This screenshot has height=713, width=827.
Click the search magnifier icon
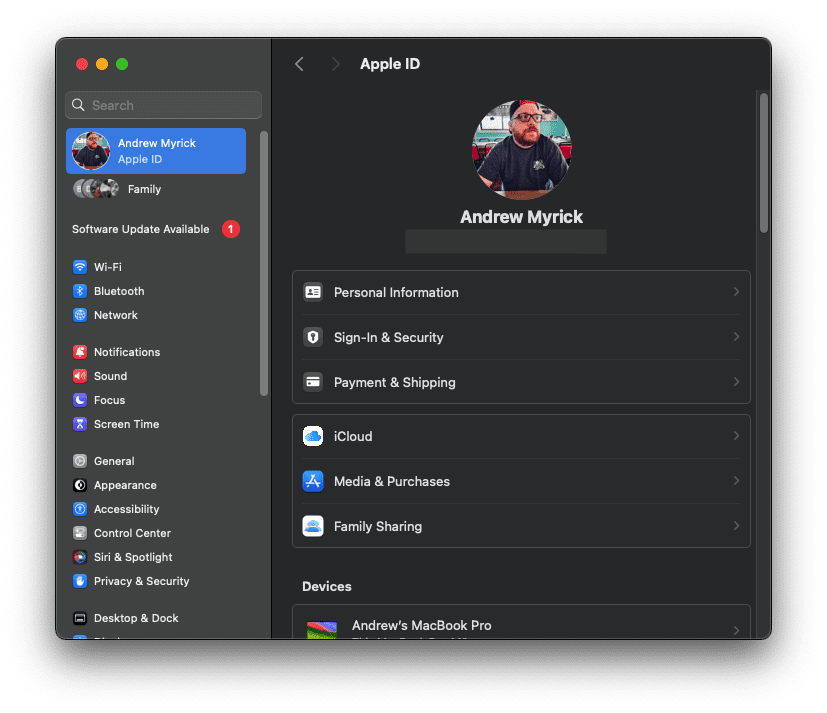click(x=78, y=105)
